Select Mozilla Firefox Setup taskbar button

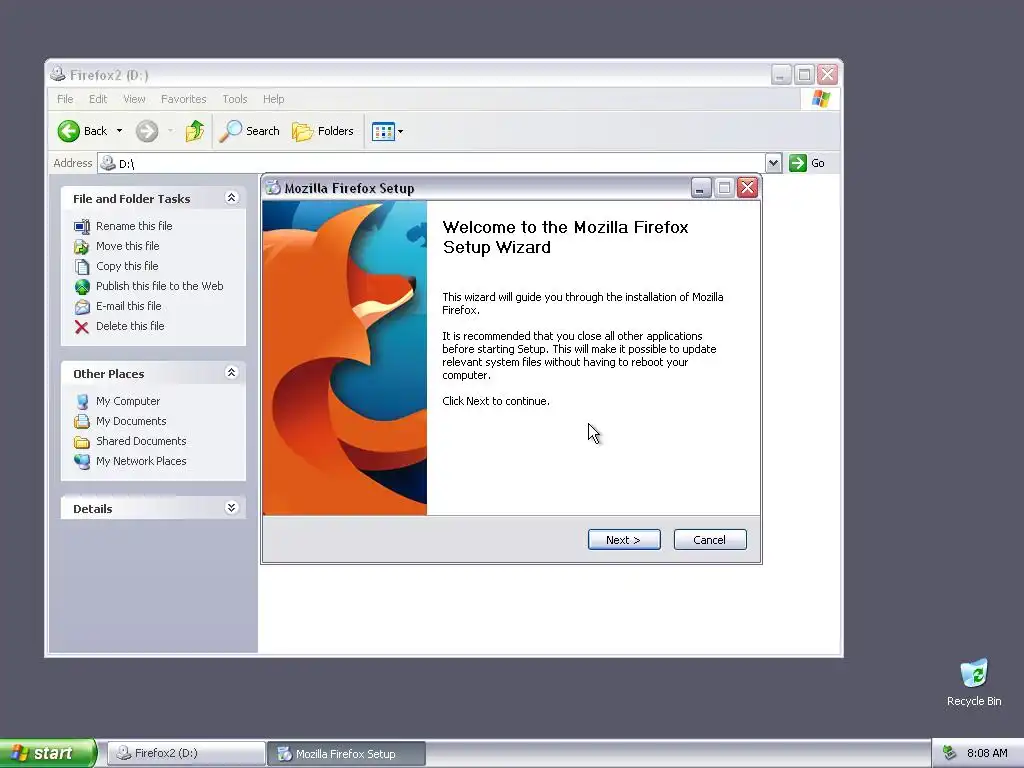(x=346, y=754)
